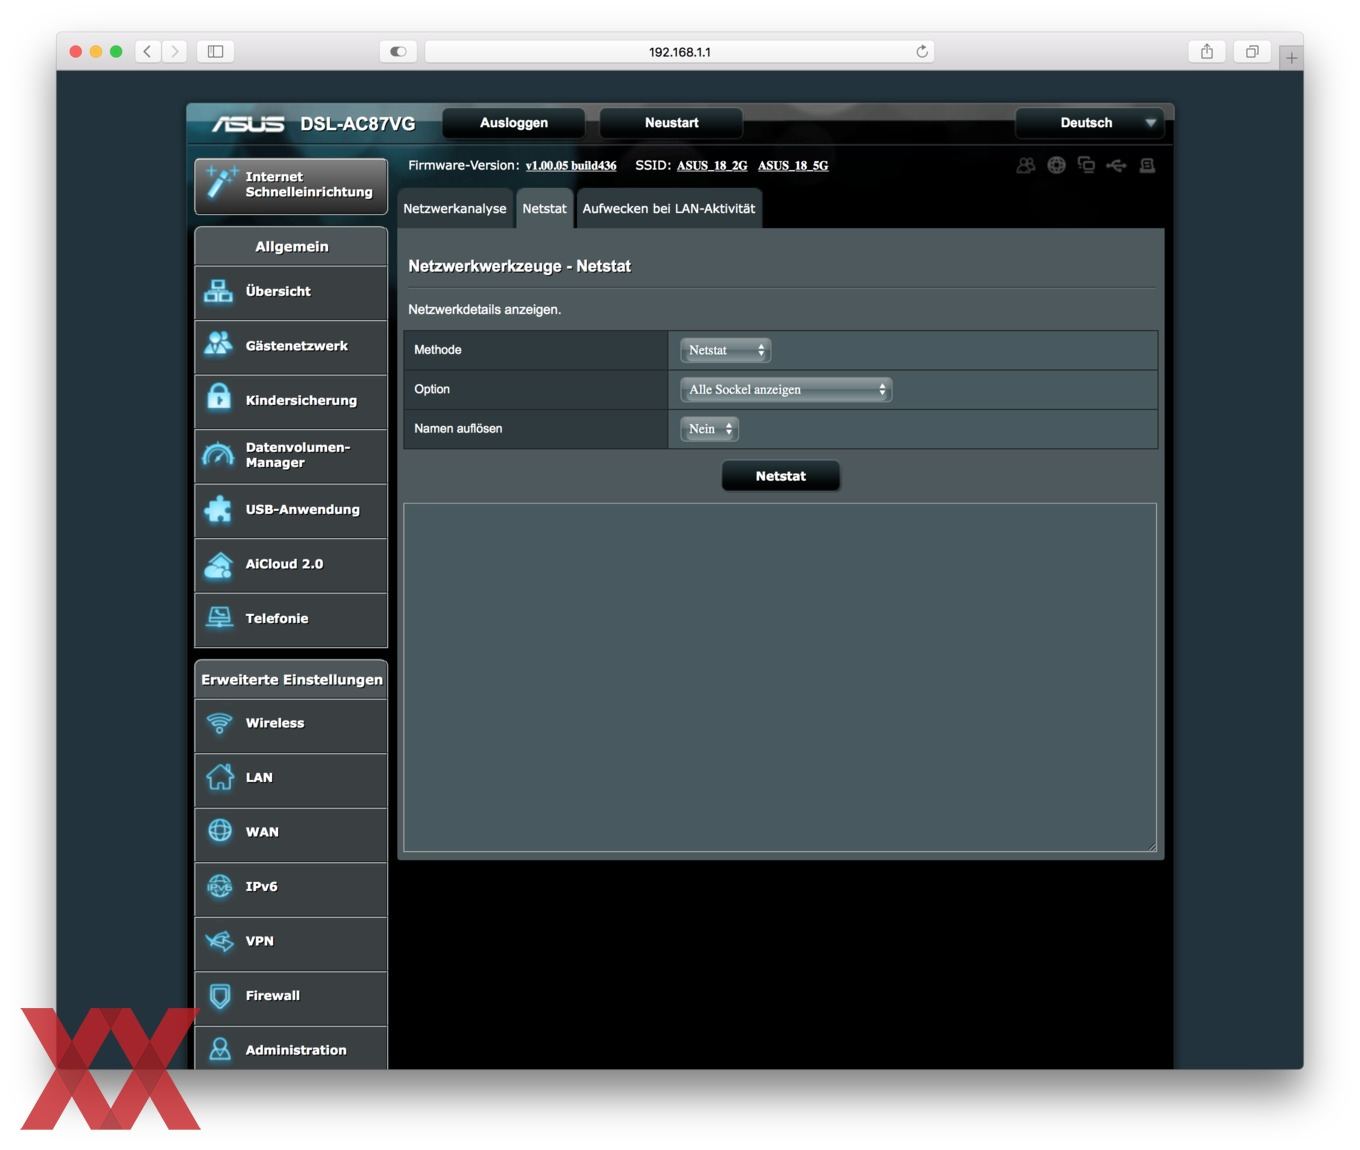The width and height of the screenshot is (1360, 1150).
Task: Click the Firewall shield icon
Action: [x=219, y=995]
